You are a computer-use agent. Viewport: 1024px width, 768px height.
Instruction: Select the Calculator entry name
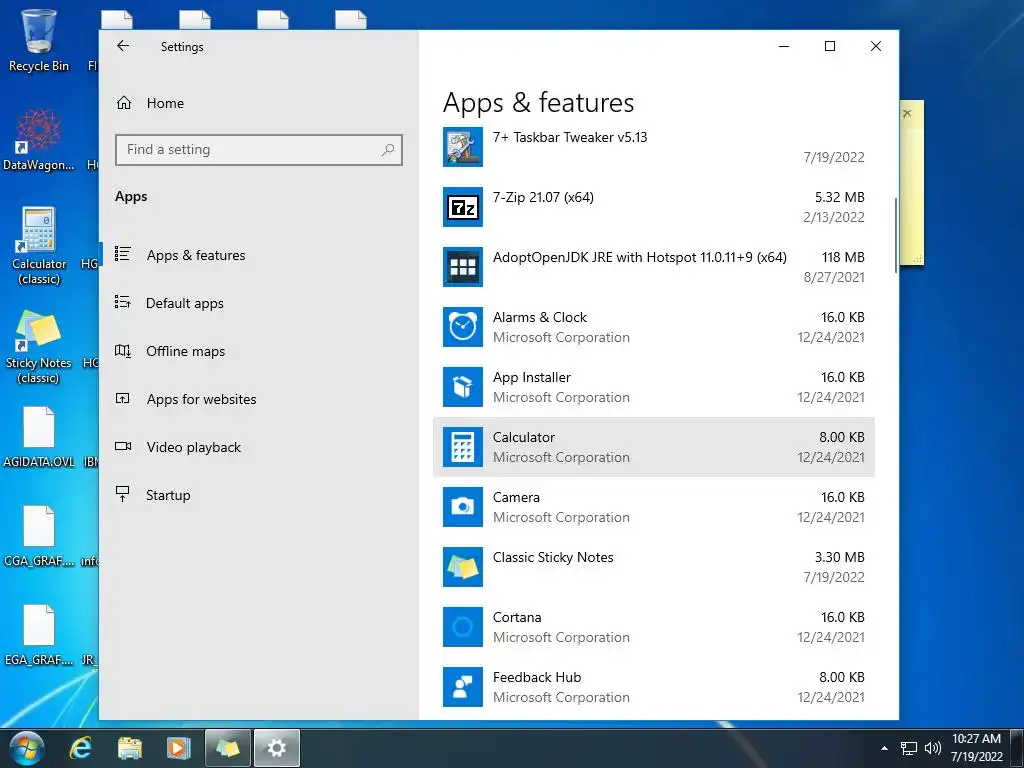coord(524,438)
